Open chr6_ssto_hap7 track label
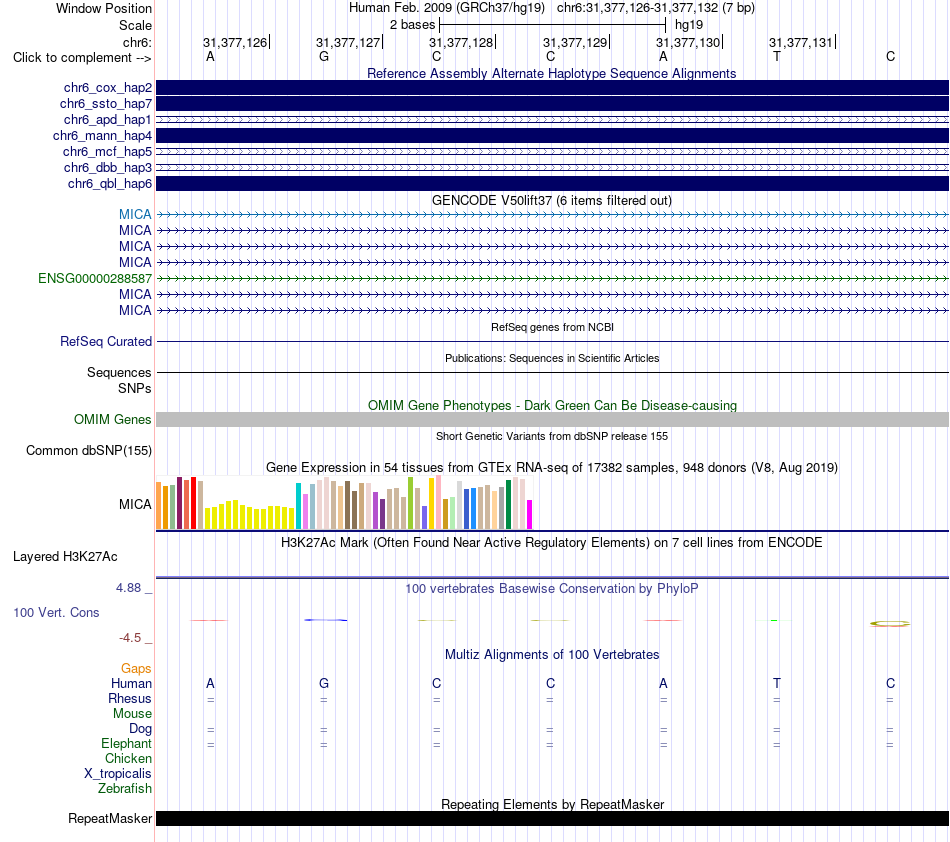 105,104
